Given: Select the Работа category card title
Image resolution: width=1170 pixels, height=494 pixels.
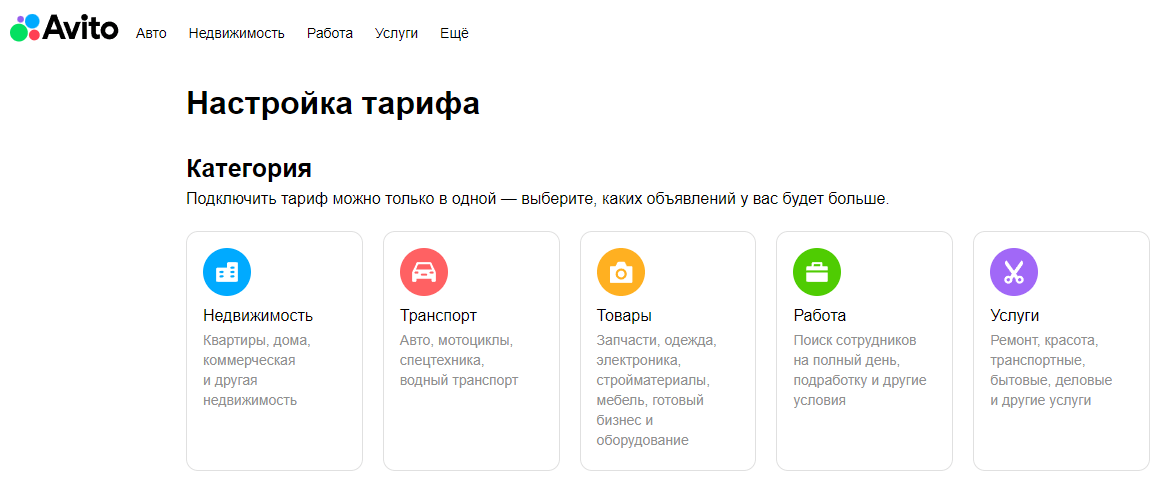Looking at the screenshot, I should pyautogui.click(x=819, y=316).
